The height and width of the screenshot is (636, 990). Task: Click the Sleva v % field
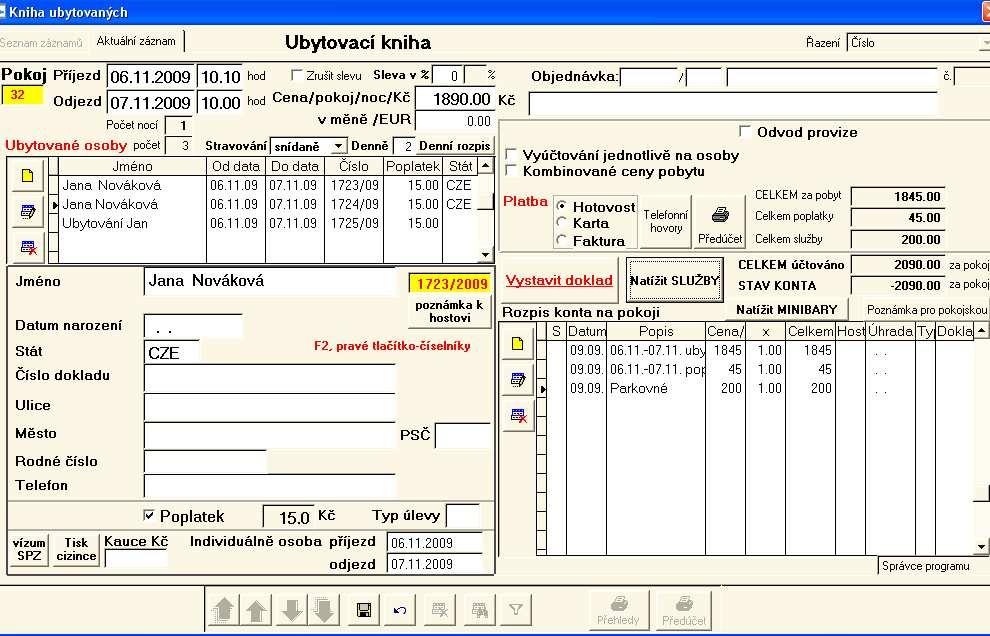(x=448, y=75)
